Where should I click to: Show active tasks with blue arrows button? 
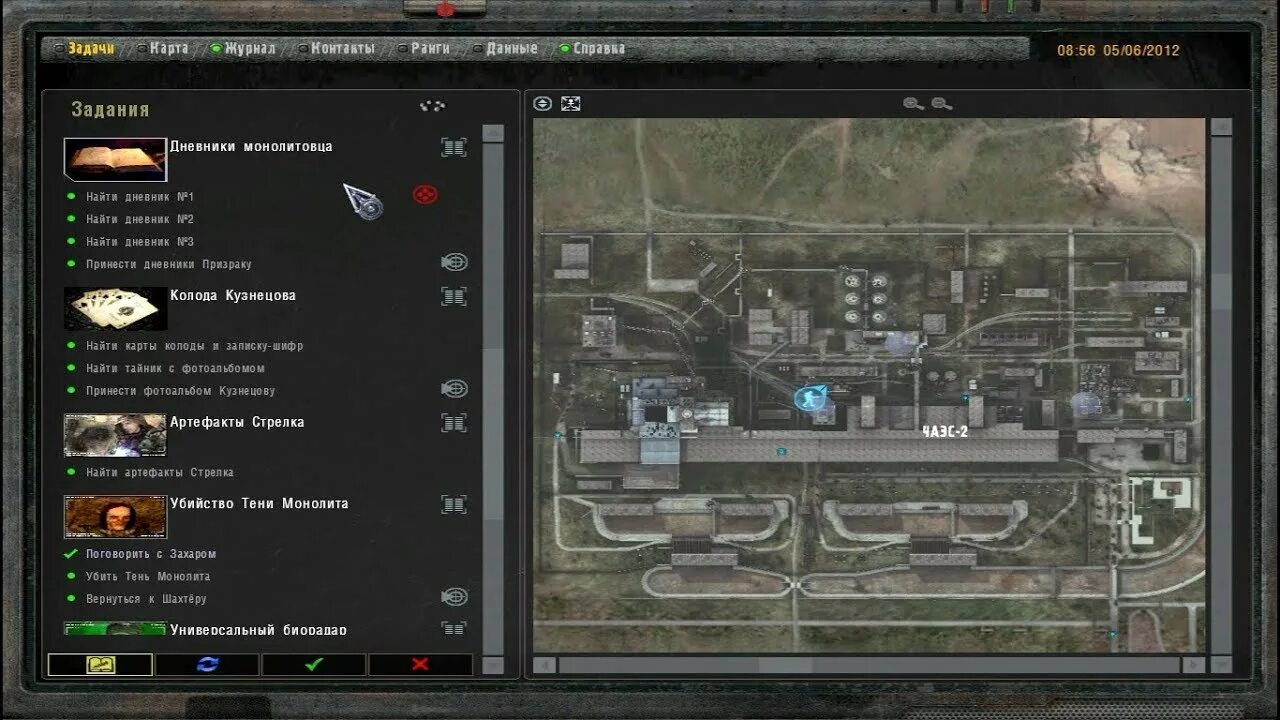click(x=207, y=664)
